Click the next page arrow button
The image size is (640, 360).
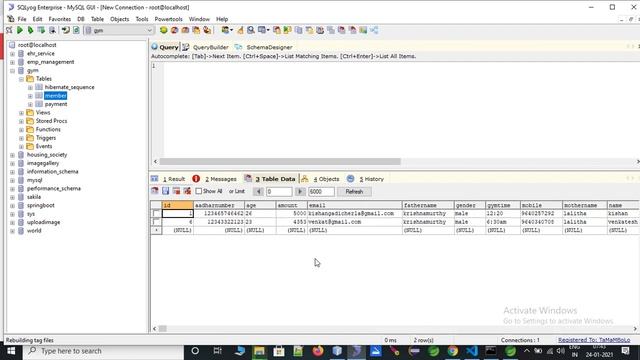(300, 191)
